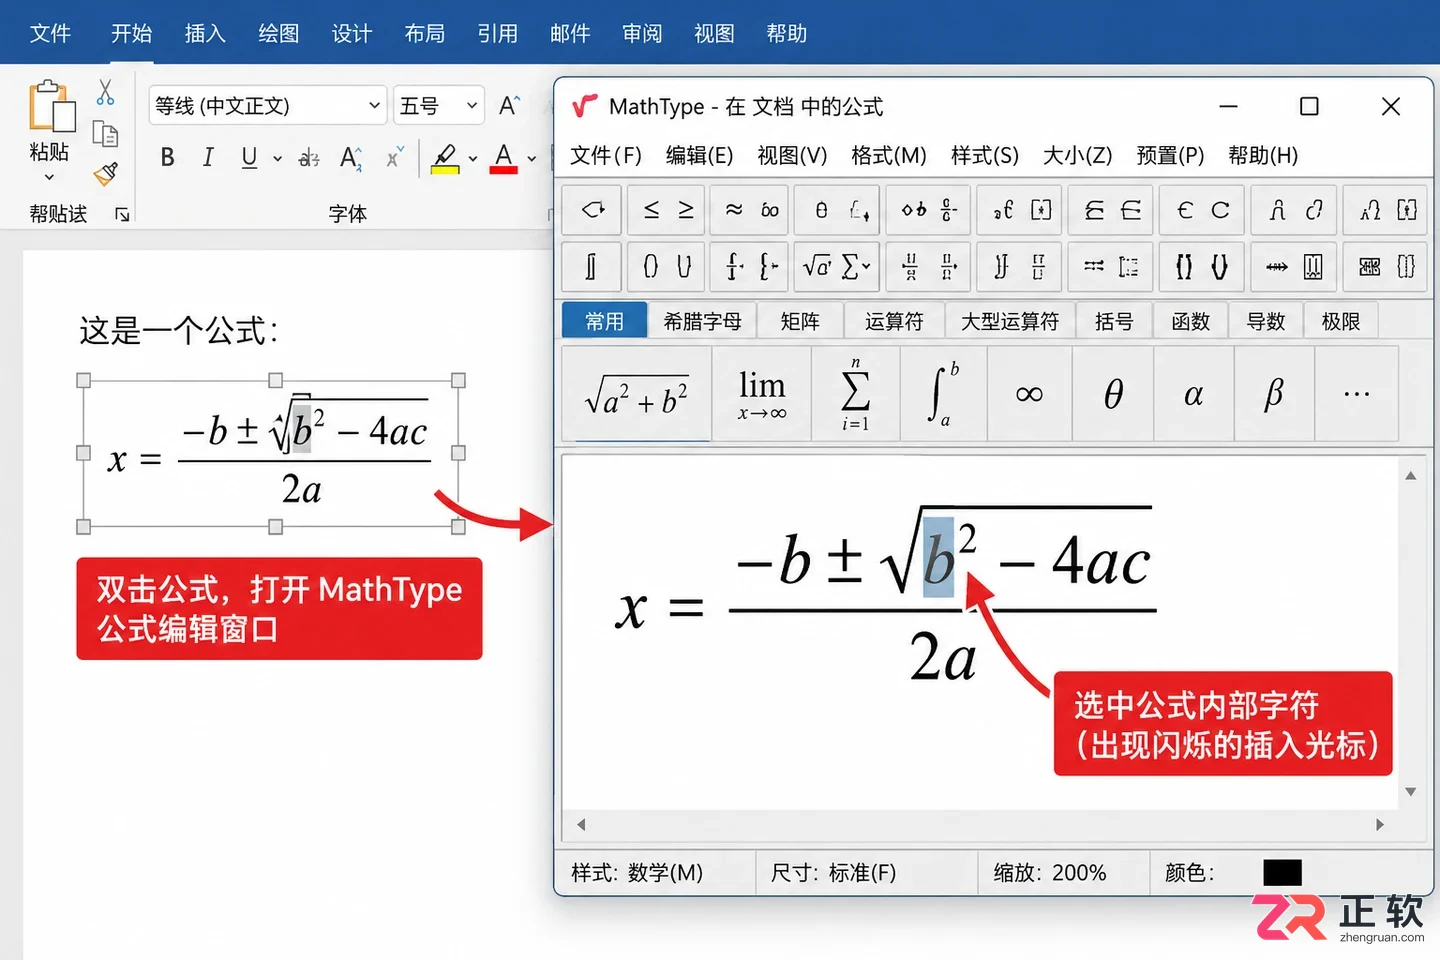Increase font size with the A^ button
1440x960 pixels.
pos(509,105)
